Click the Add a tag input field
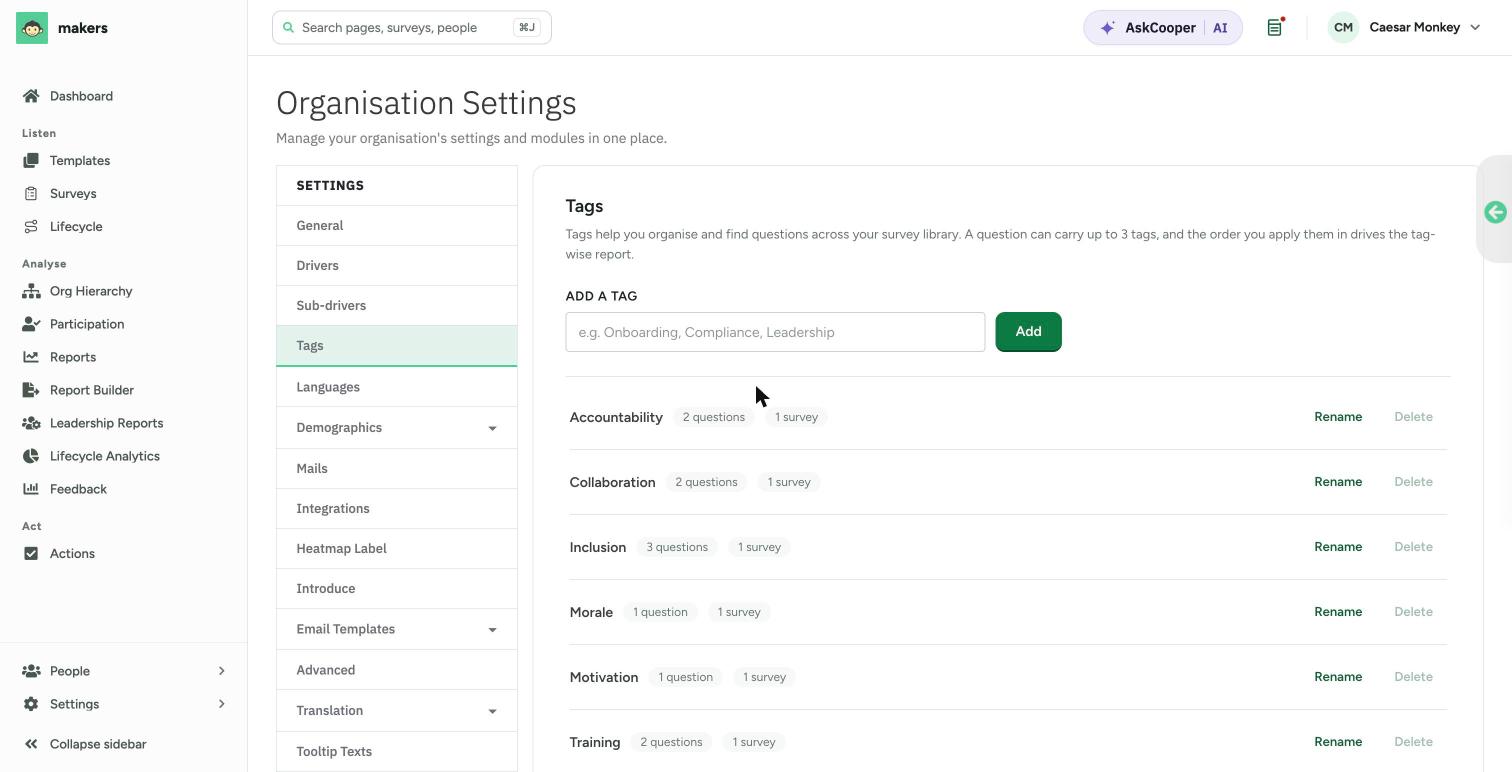 [775, 332]
